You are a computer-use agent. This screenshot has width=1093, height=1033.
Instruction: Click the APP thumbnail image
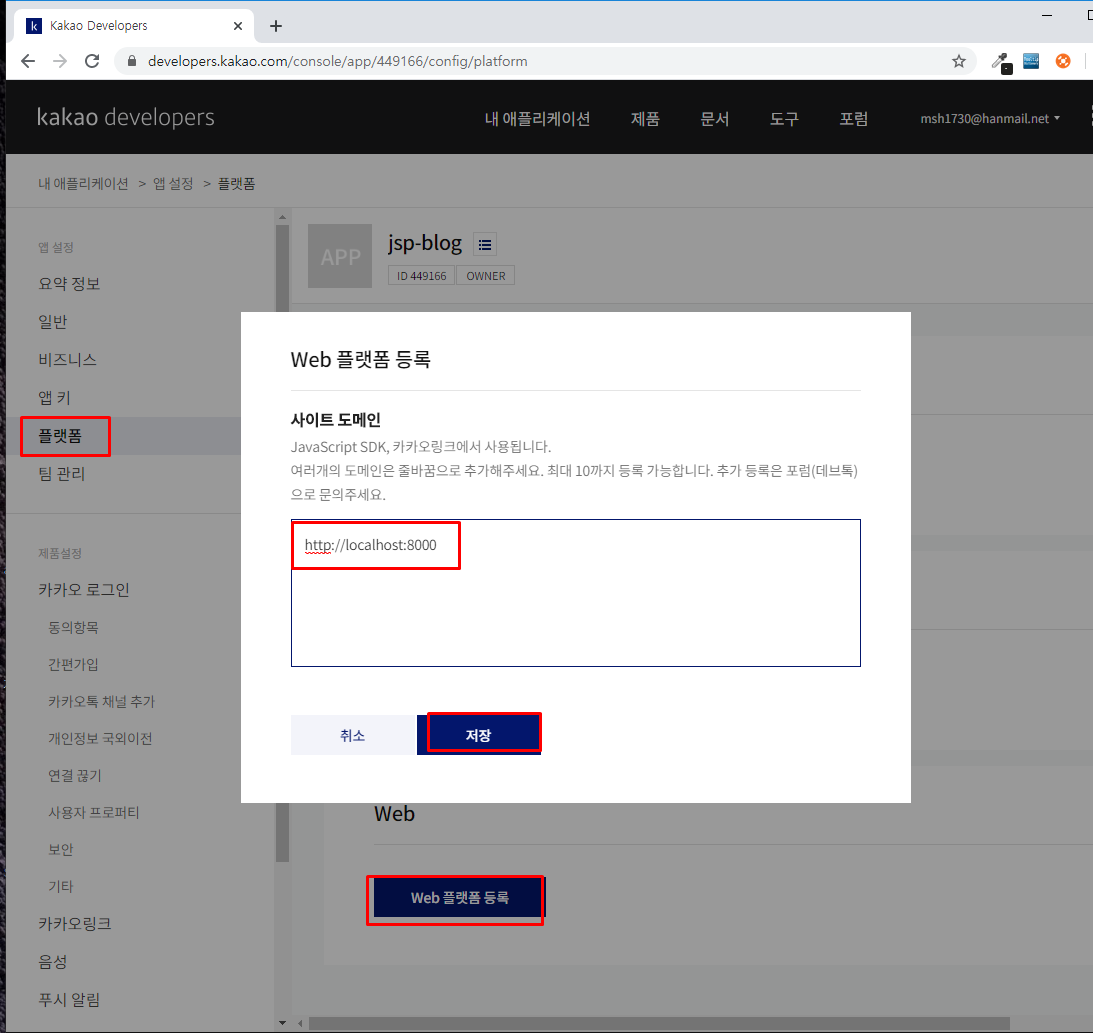pyautogui.click(x=340, y=256)
